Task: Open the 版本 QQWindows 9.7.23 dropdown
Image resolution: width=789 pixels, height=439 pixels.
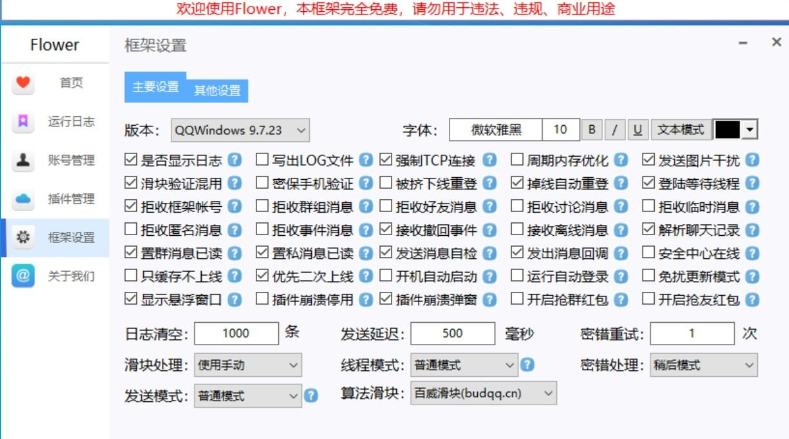Action: (x=240, y=130)
